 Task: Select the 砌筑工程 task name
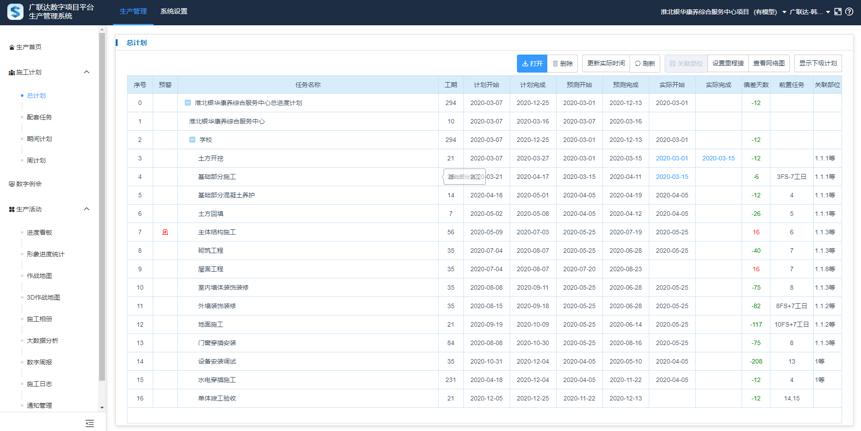pos(211,251)
